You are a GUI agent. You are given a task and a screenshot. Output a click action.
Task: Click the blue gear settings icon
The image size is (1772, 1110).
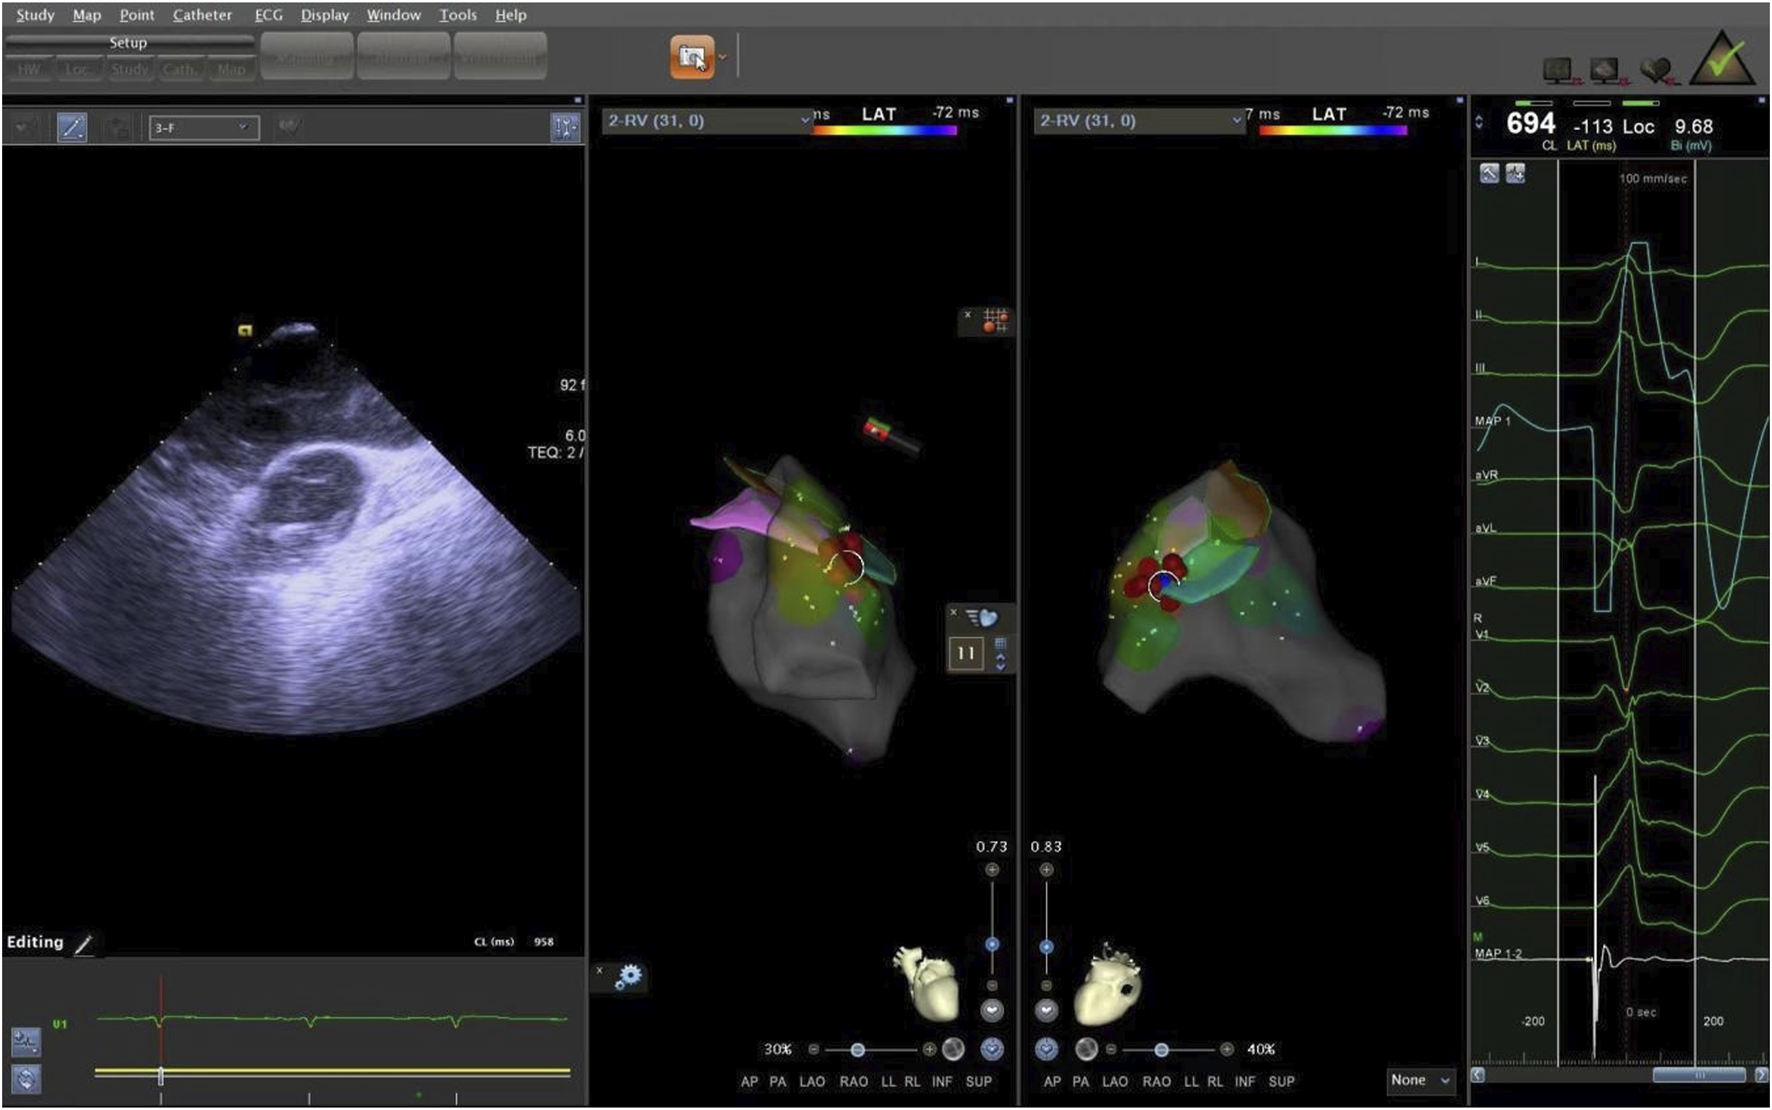[x=629, y=976]
